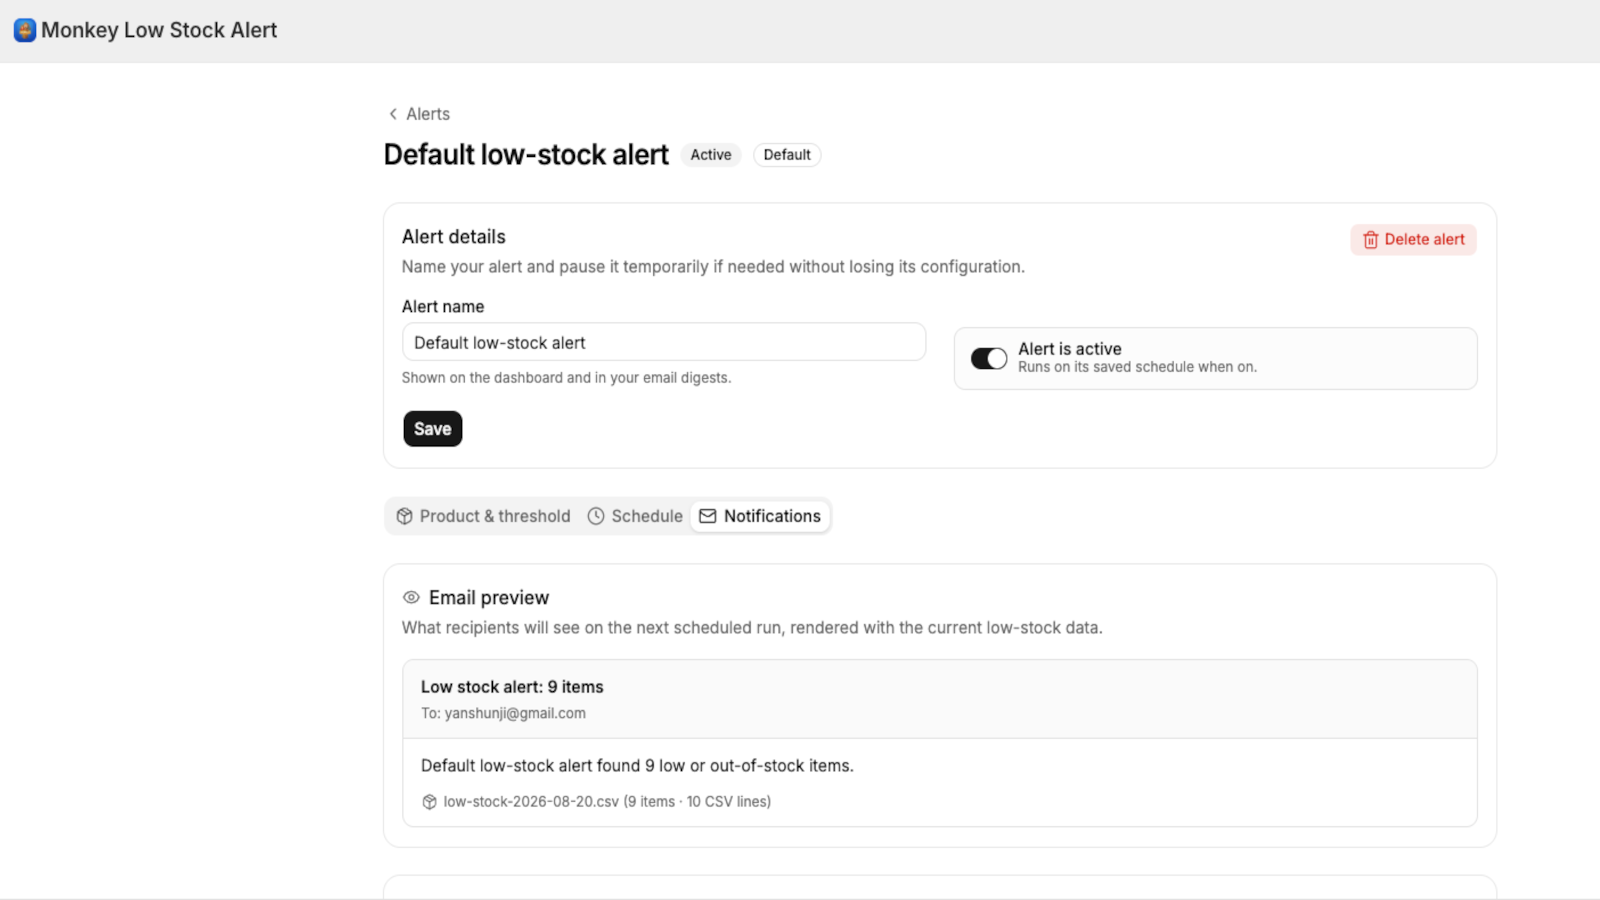Click the trash icon on Delete alert
This screenshot has width=1600, height=900.
click(x=1371, y=240)
